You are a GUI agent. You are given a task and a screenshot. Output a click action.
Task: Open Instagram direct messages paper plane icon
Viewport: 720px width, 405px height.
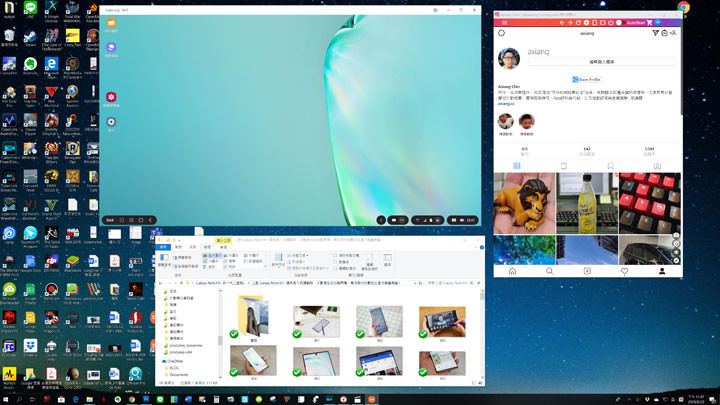point(655,33)
